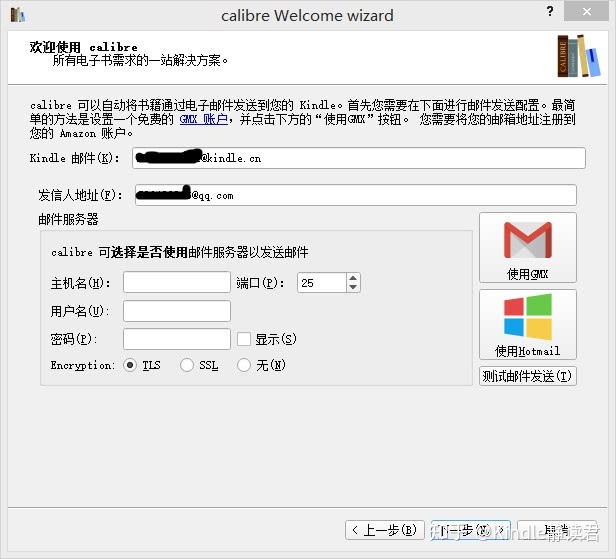Close the calibre Welcome wizard window
This screenshot has height=559, width=616.
(587, 11)
